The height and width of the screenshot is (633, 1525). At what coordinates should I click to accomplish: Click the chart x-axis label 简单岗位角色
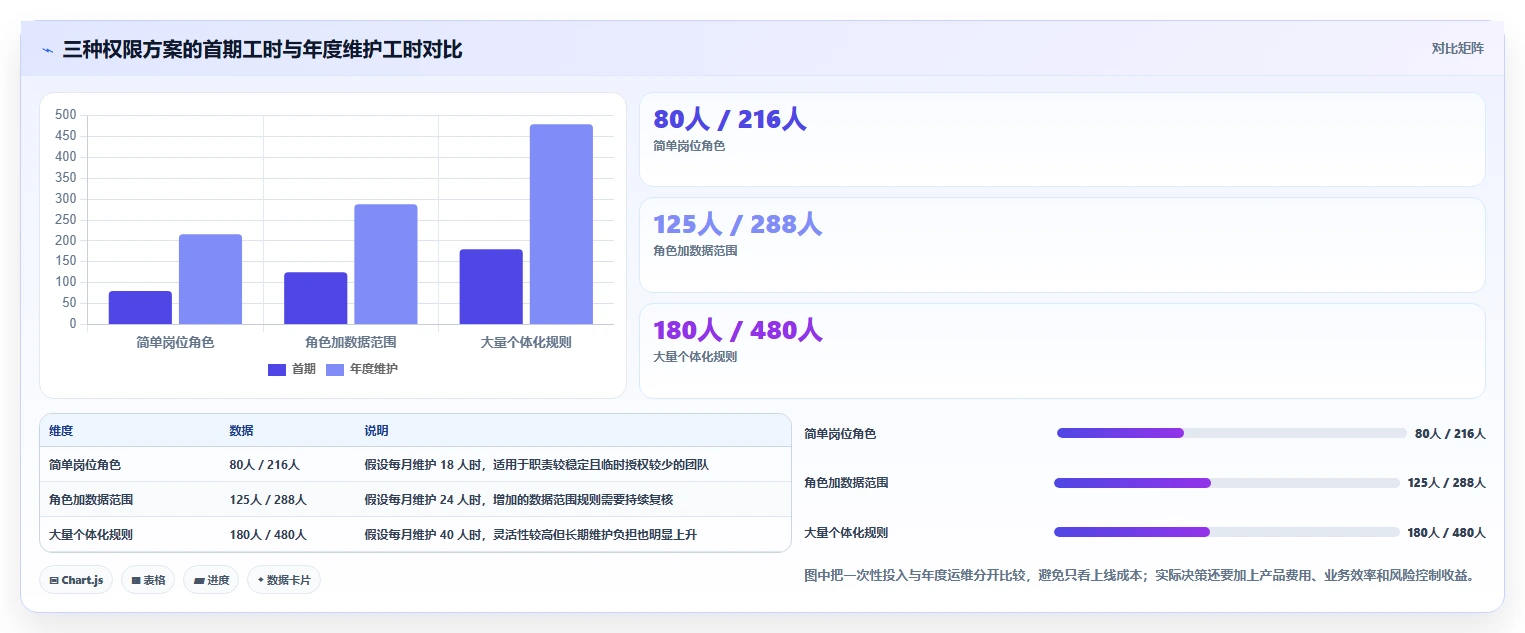[x=175, y=342]
